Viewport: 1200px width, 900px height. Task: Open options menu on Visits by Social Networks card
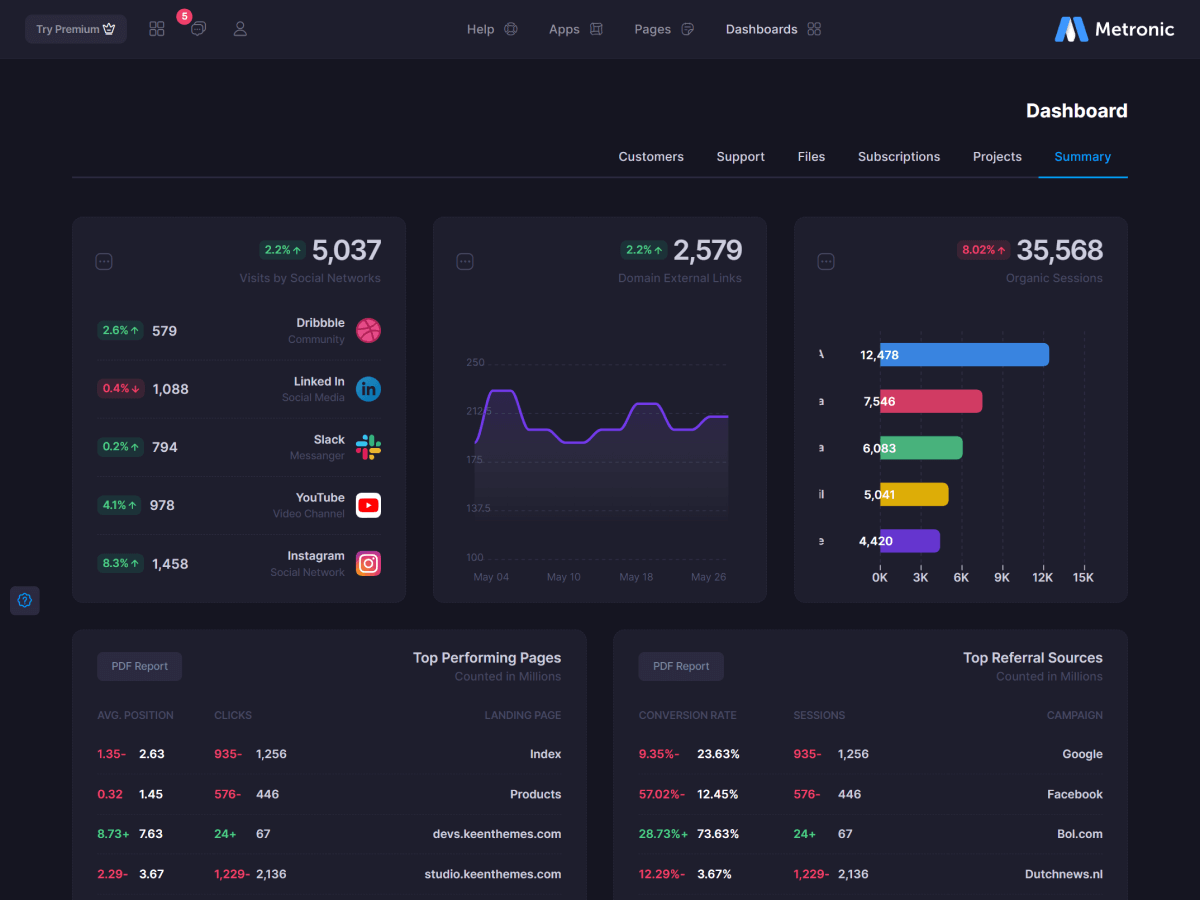coord(104,262)
